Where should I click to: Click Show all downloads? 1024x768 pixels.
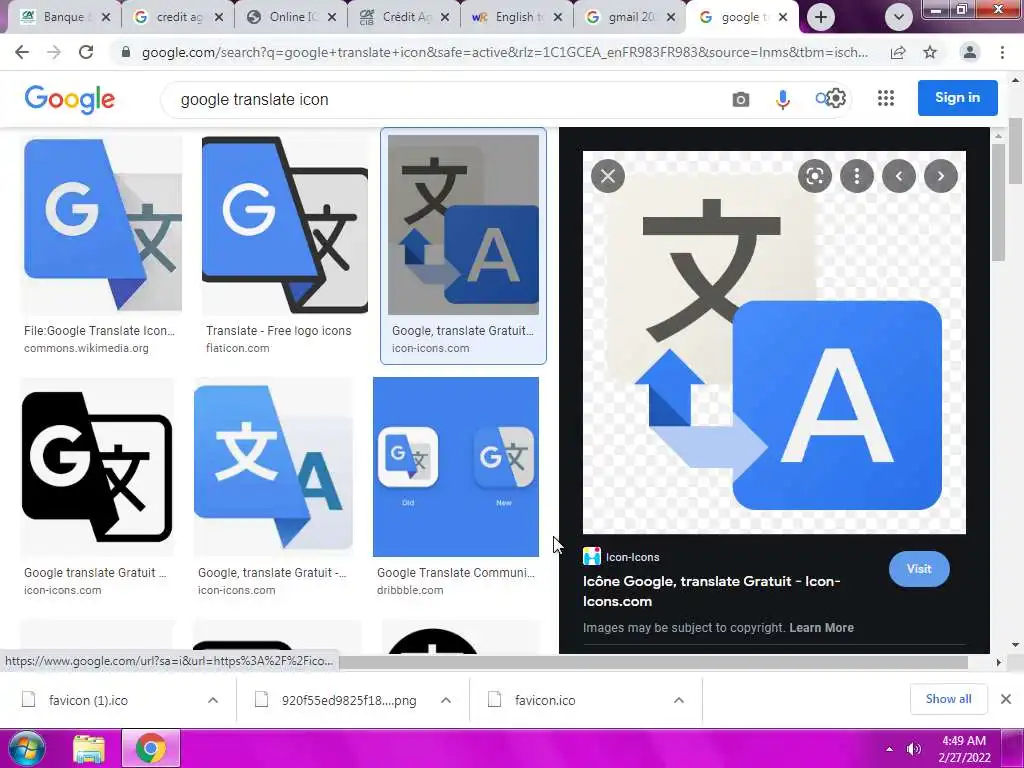click(x=948, y=699)
